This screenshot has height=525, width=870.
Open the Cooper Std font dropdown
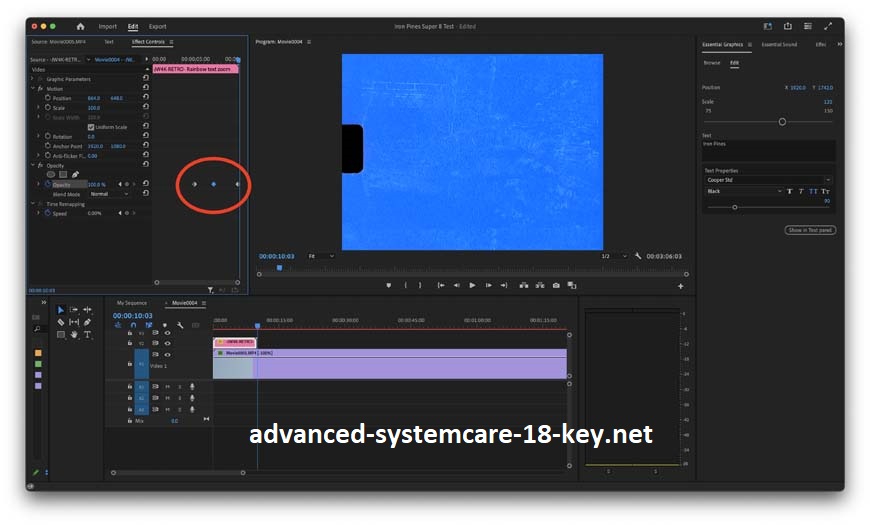click(x=768, y=180)
